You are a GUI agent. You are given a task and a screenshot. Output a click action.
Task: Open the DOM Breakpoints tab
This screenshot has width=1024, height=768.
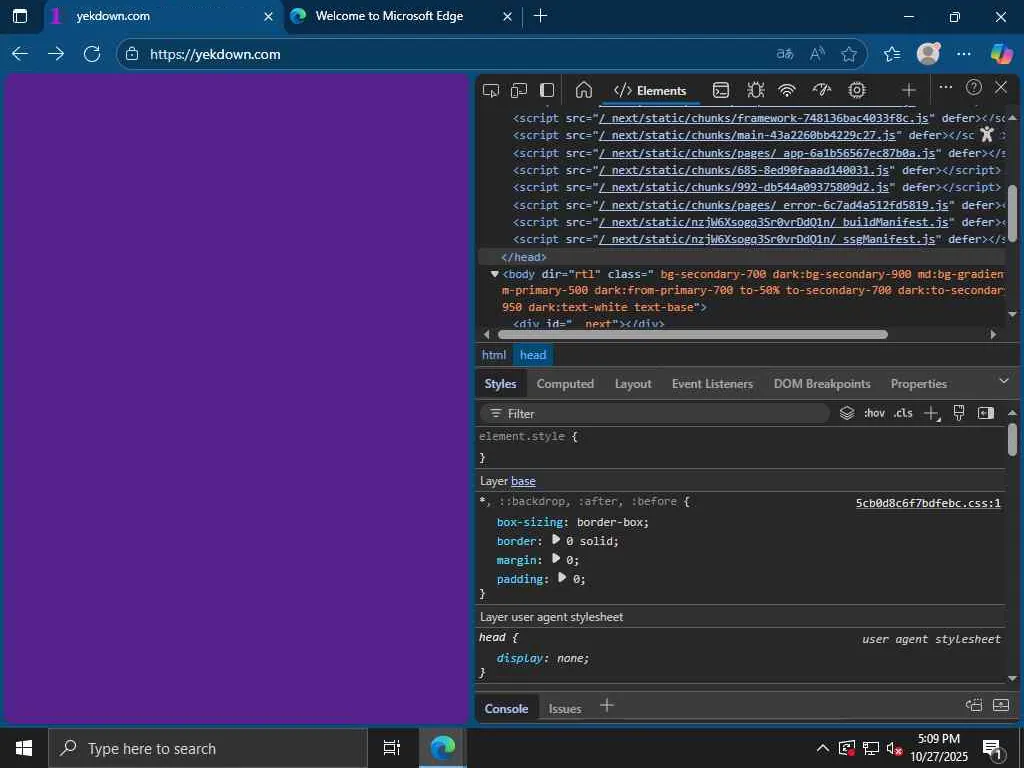(x=822, y=384)
